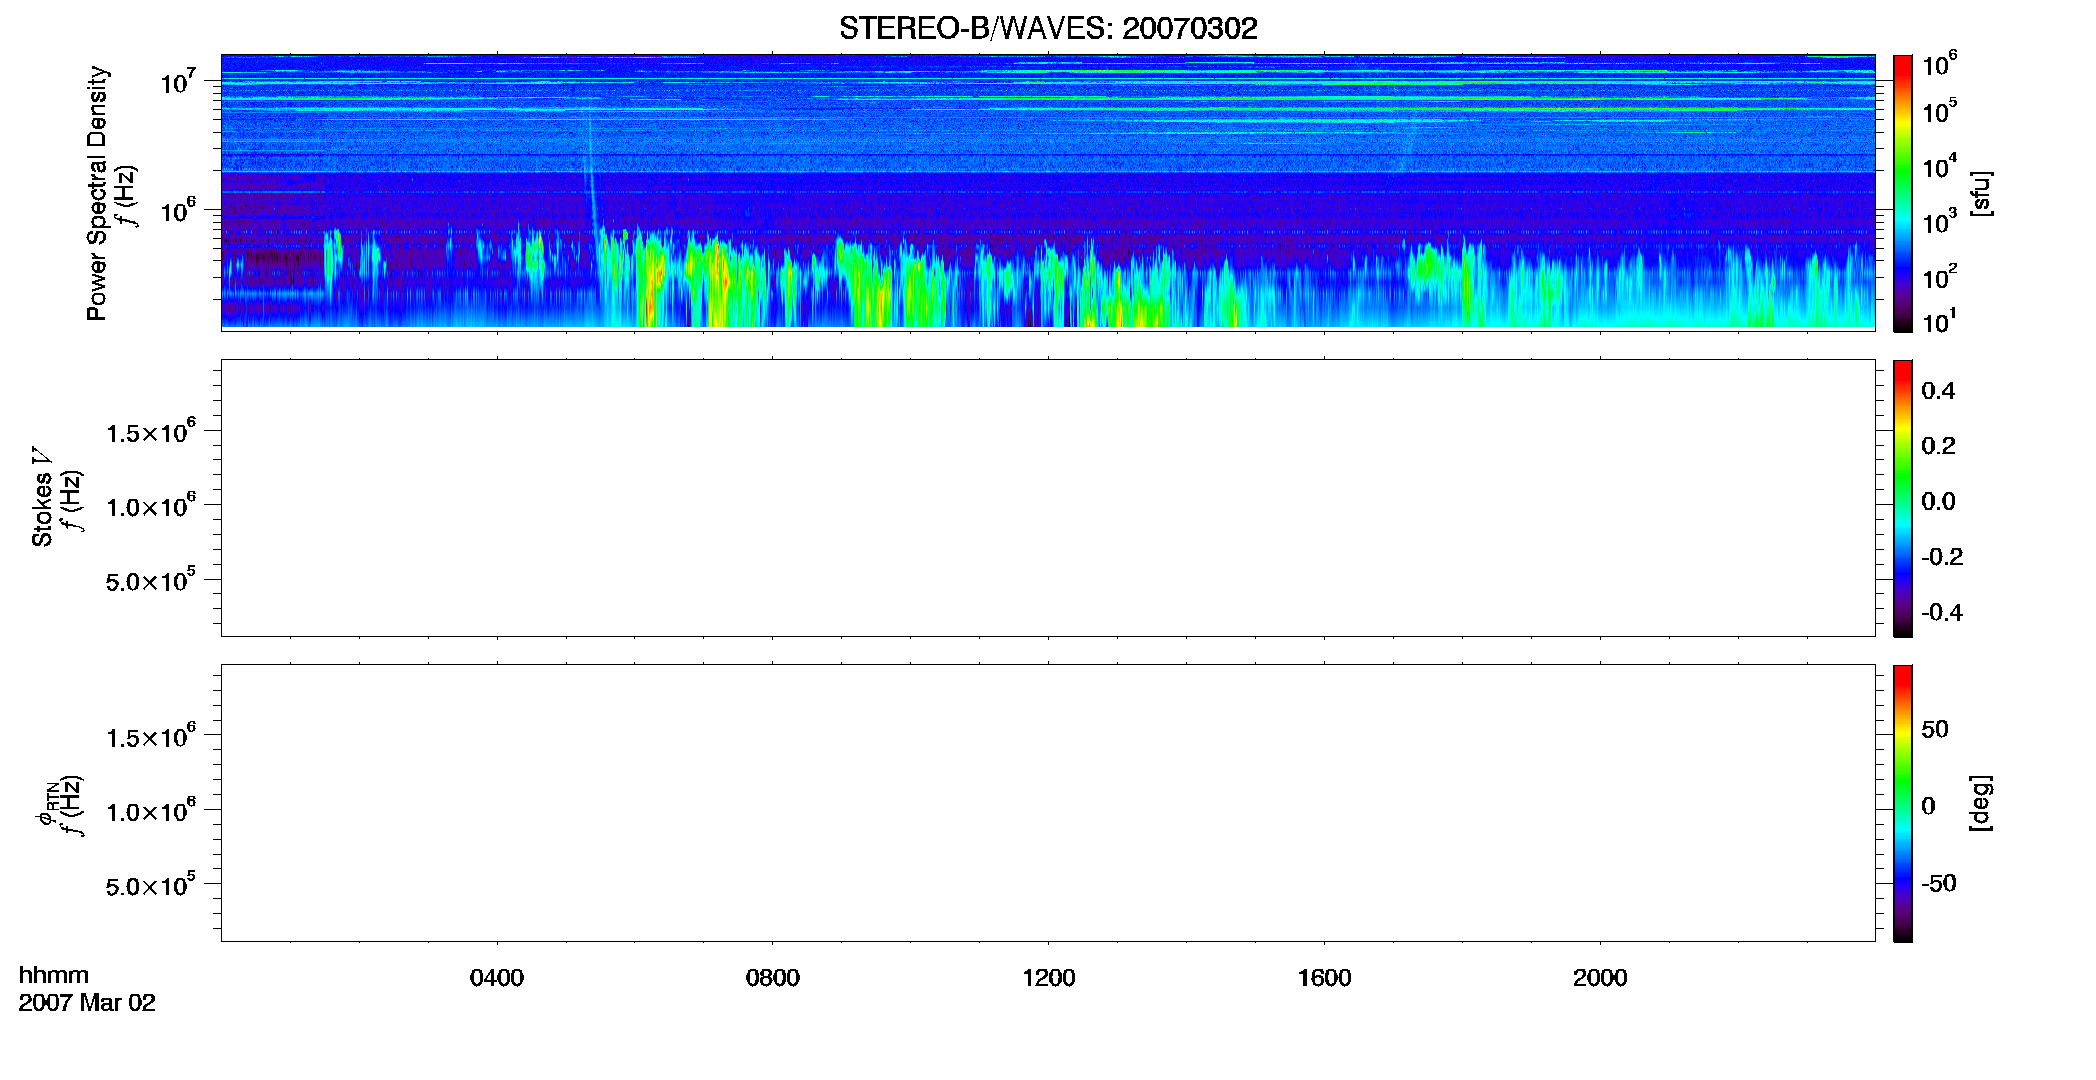Click the -0.4 Stokes color bar value
The width and height of the screenshot is (2096, 1080).
pyautogui.click(x=1941, y=612)
